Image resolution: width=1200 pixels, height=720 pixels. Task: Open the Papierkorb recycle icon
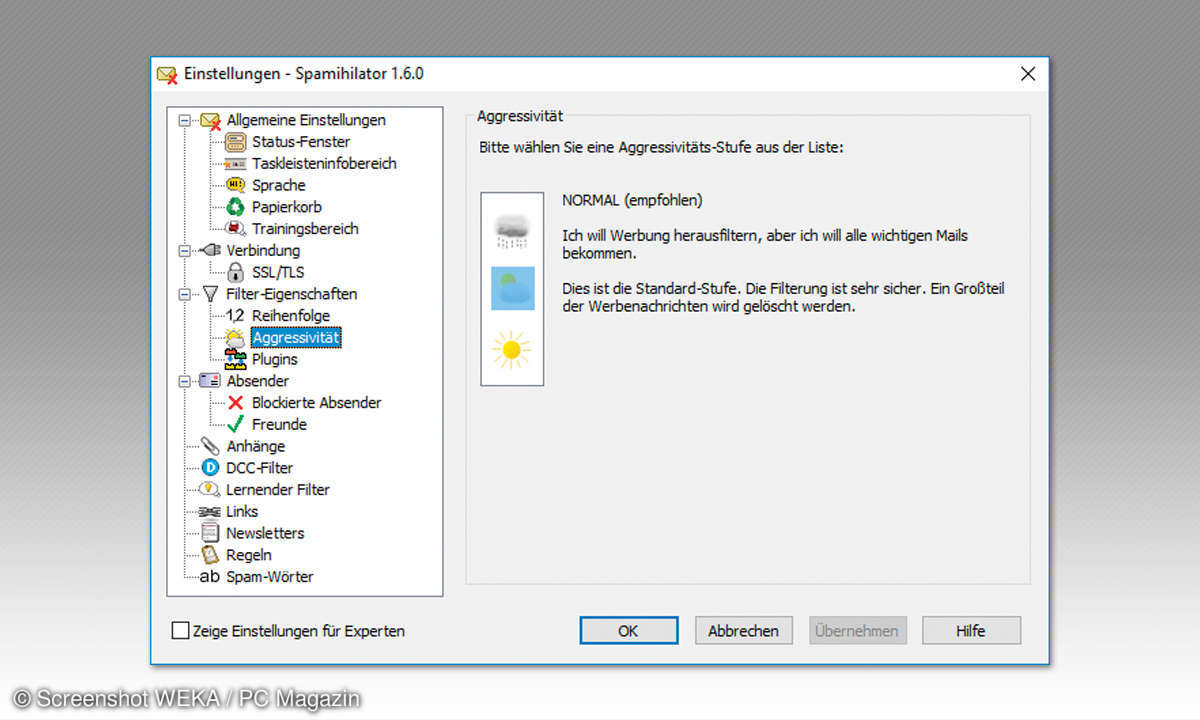coord(235,207)
